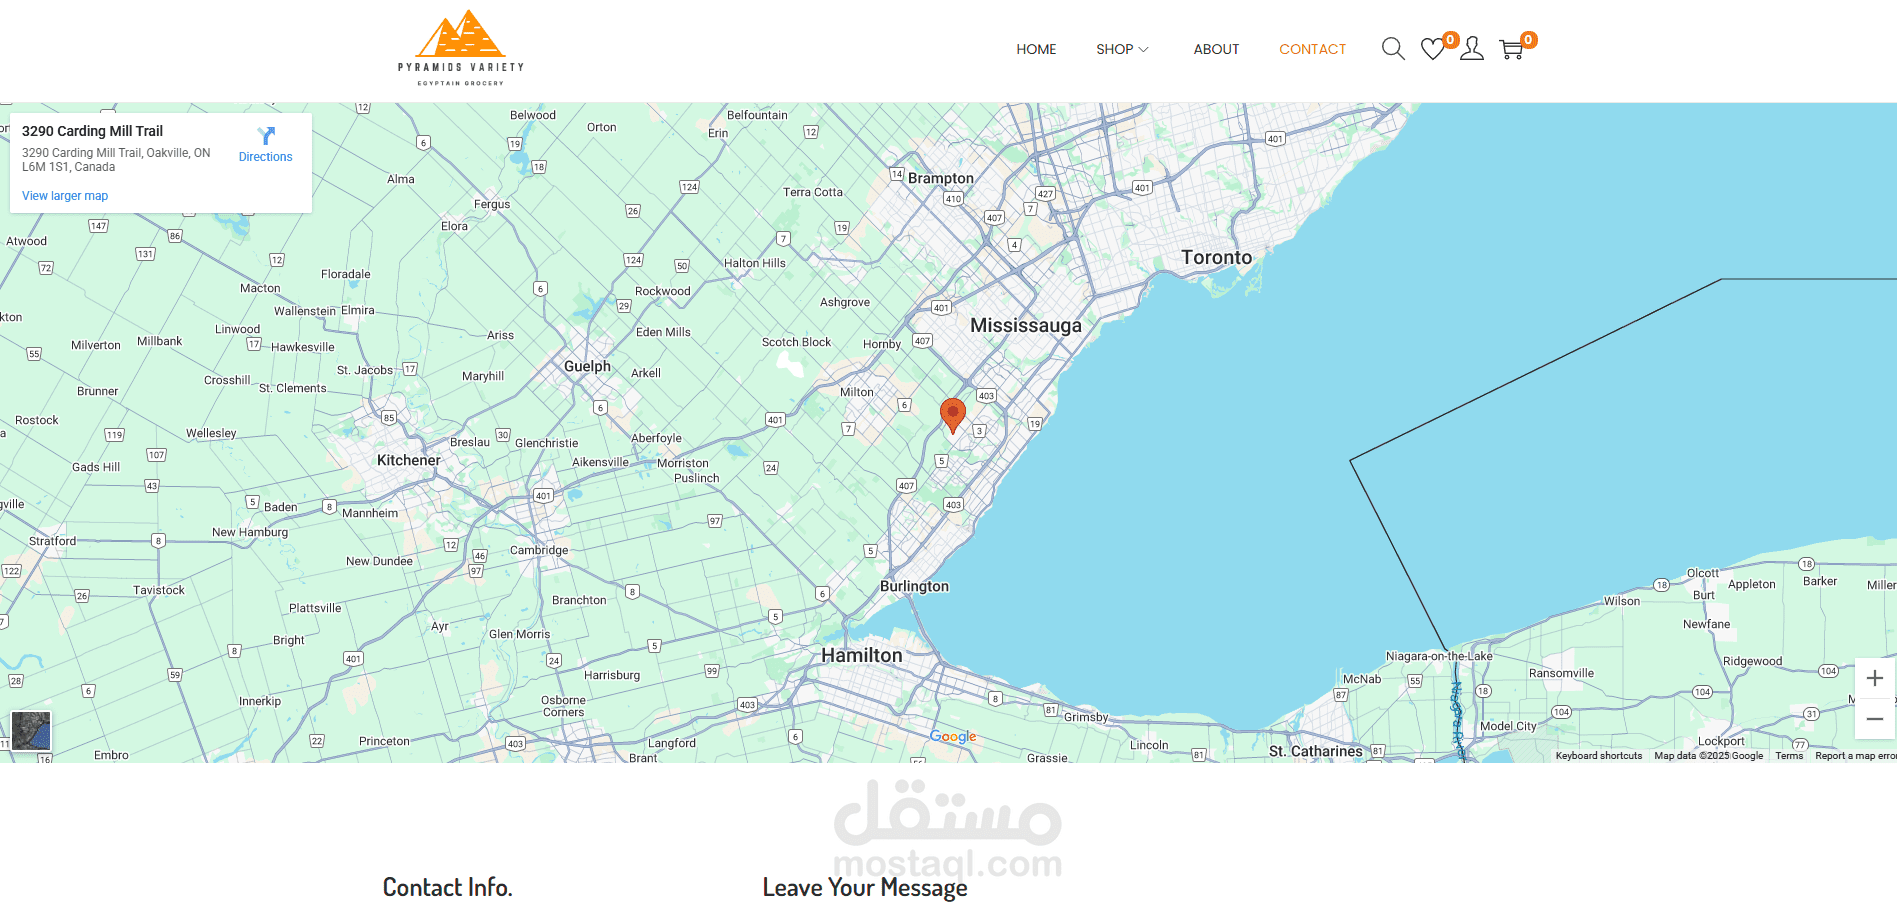Click the Google logo on the map
This screenshot has height=902, width=1897.
[953, 736]
